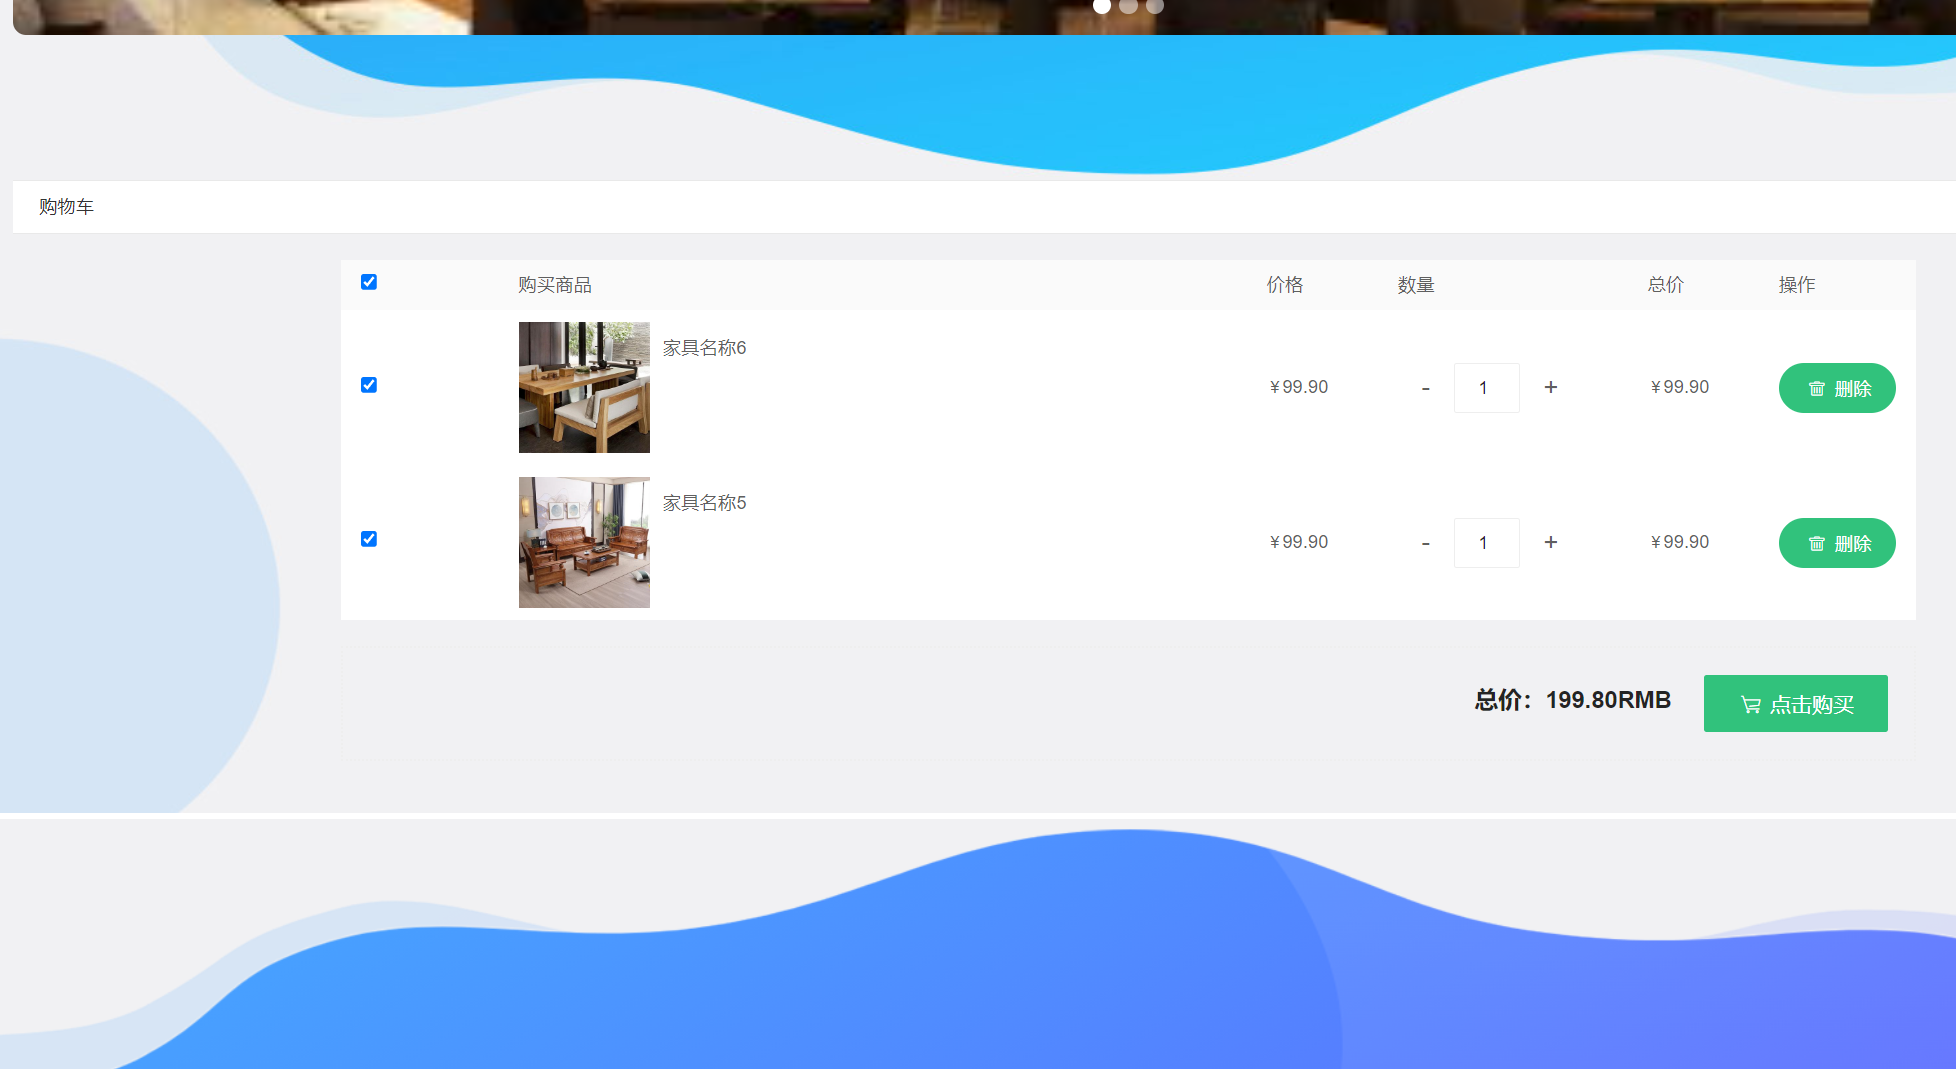
Task: Click quantity input field for 家具名称5
Action: click(x=1486, y=543)
